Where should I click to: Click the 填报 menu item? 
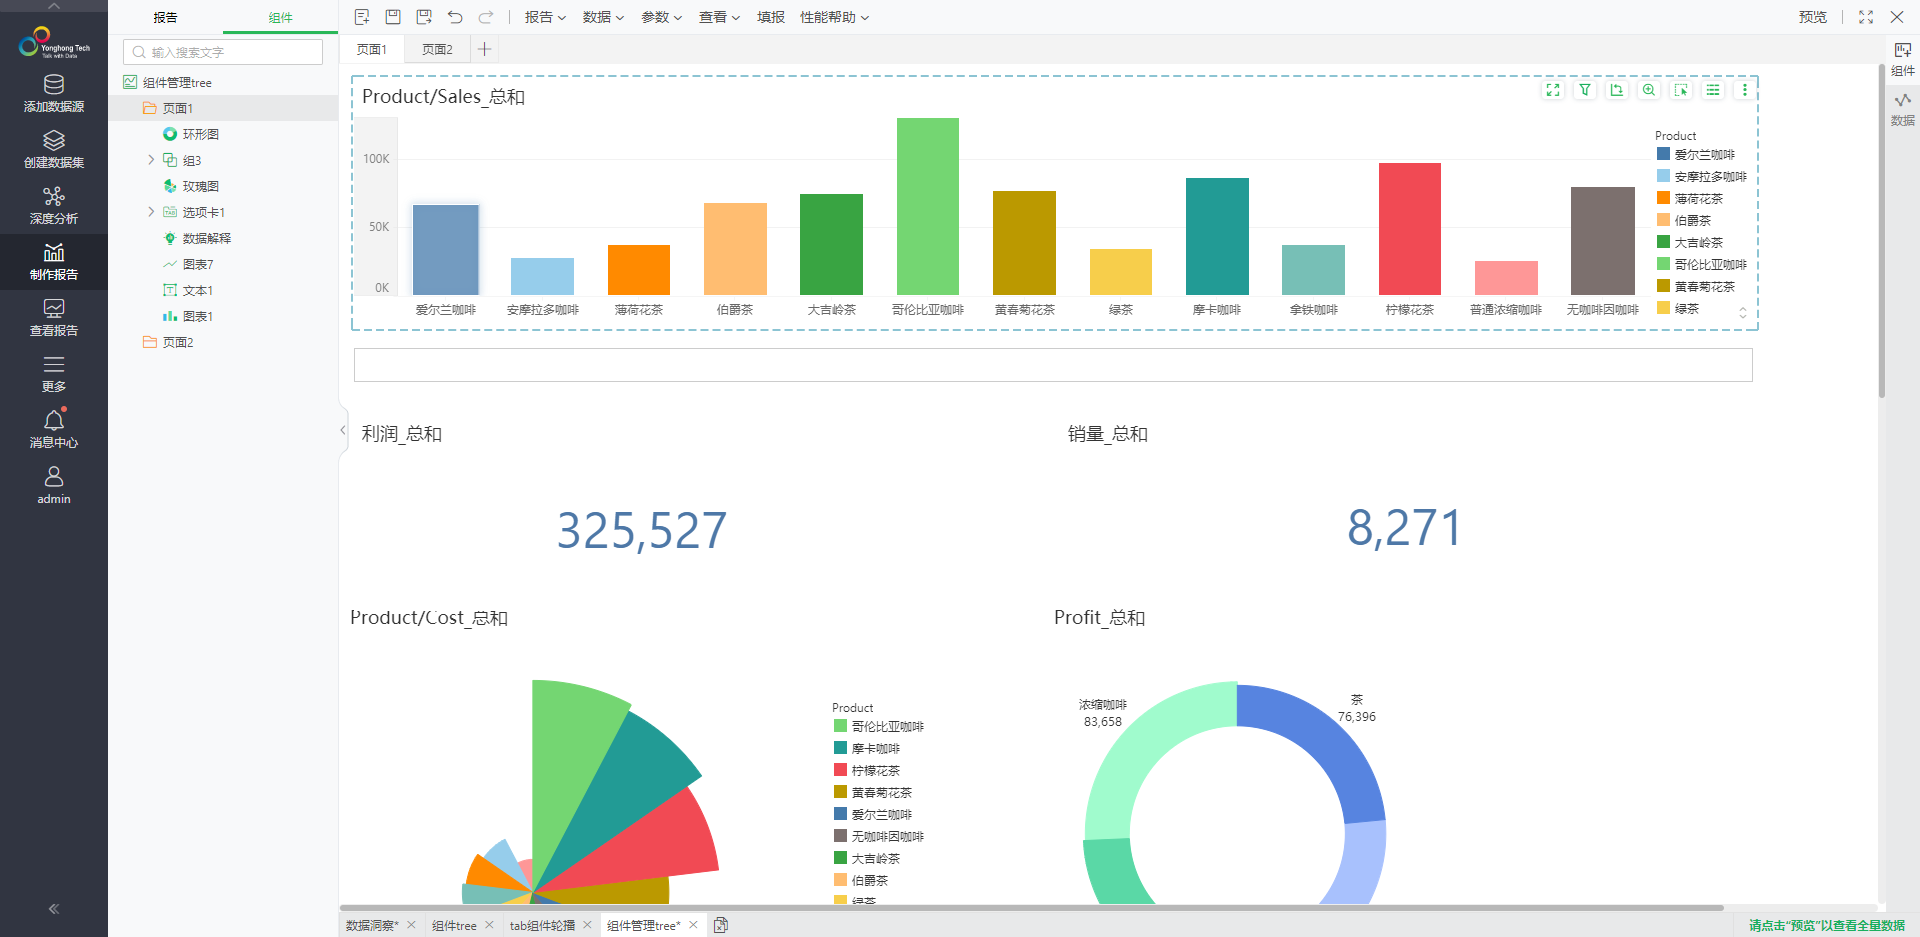click(x=770, y=17)
